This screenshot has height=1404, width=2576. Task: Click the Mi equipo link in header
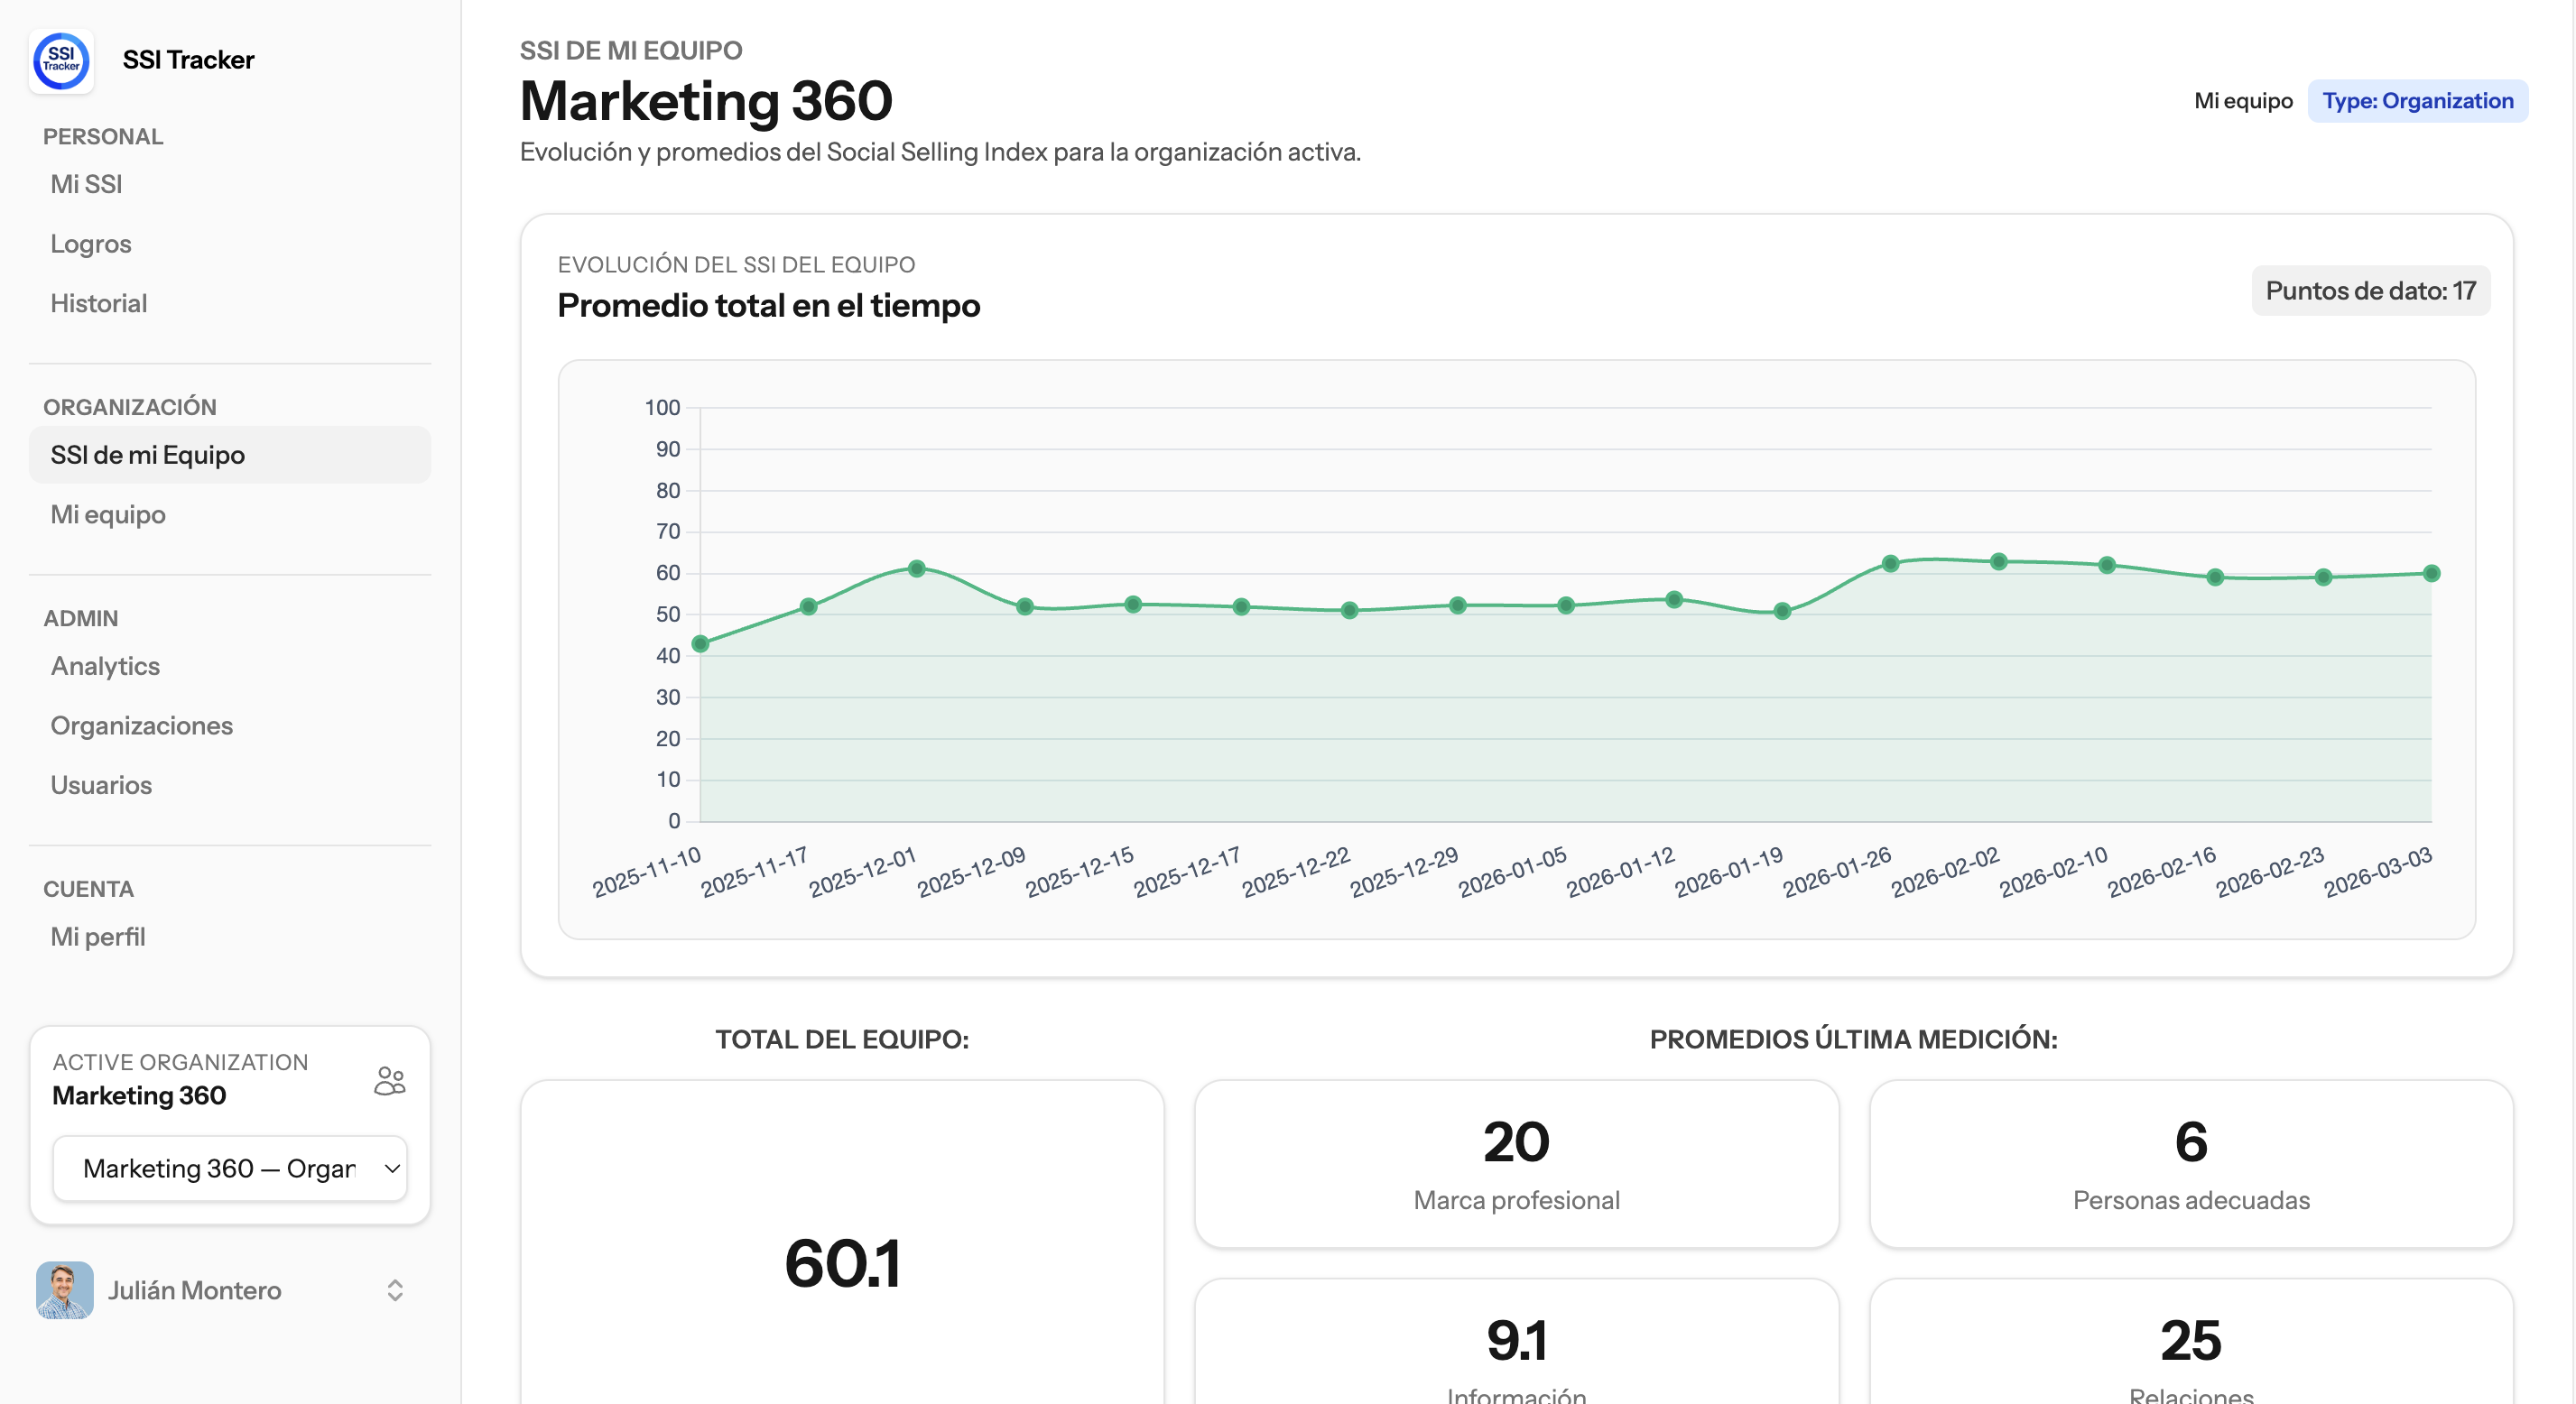pyautogui.click(x=2242, y=101)
